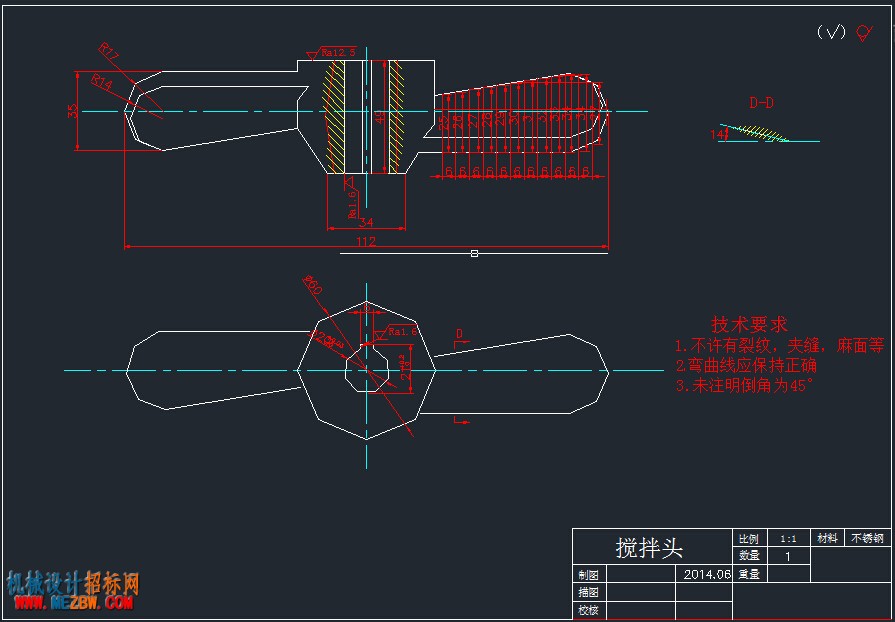
Task: Select the Ra1.6 symbol near keyed hole
Action: [x=395, y=332]
